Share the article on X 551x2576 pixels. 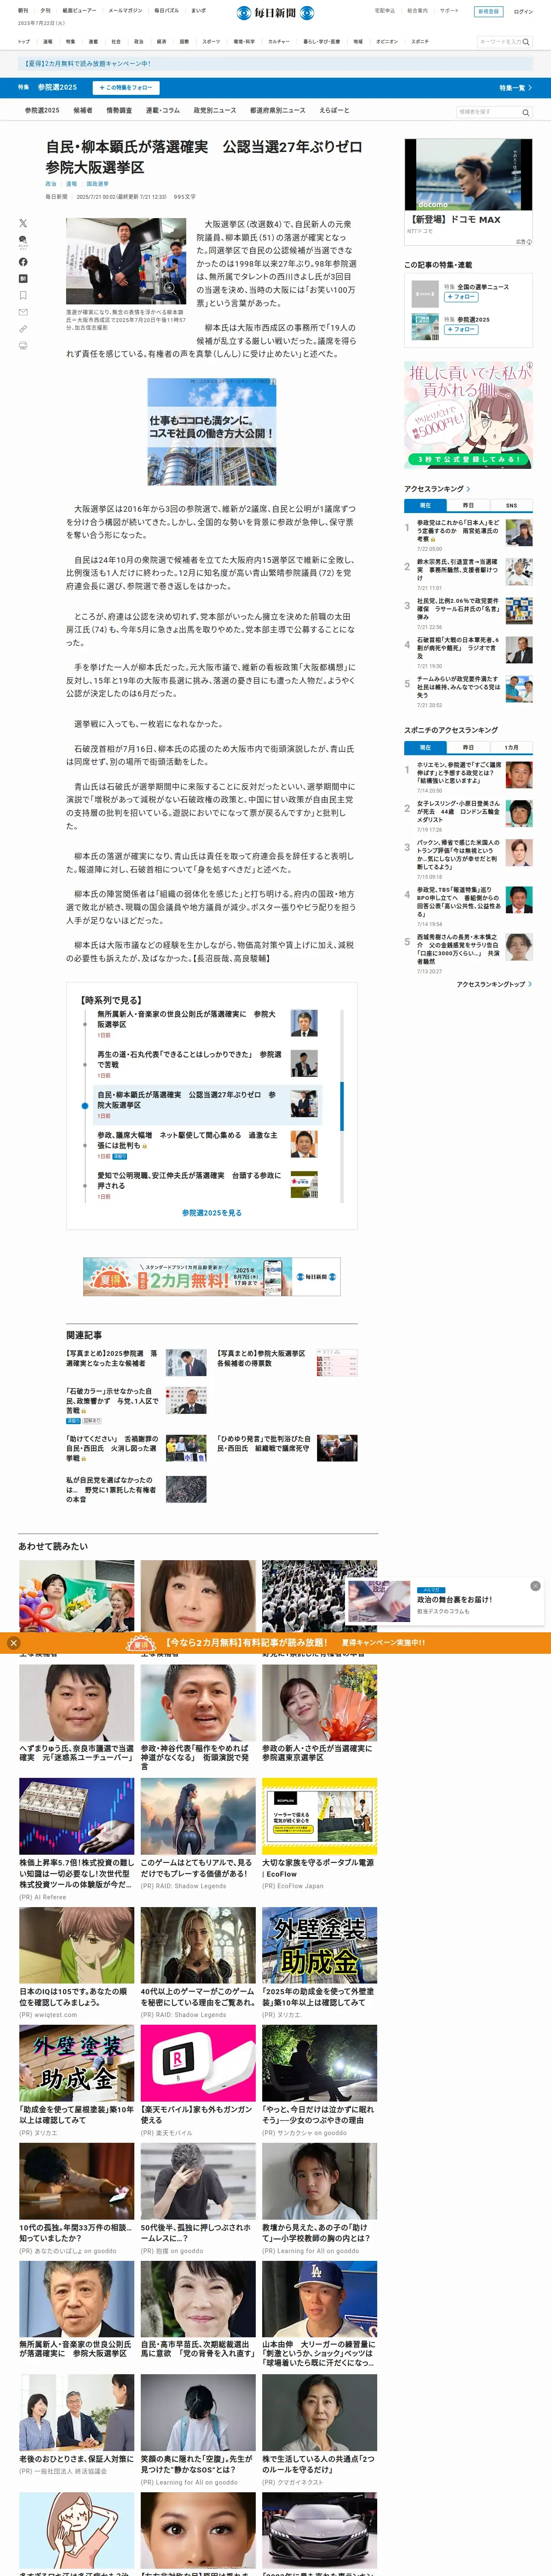coord(23,223)
